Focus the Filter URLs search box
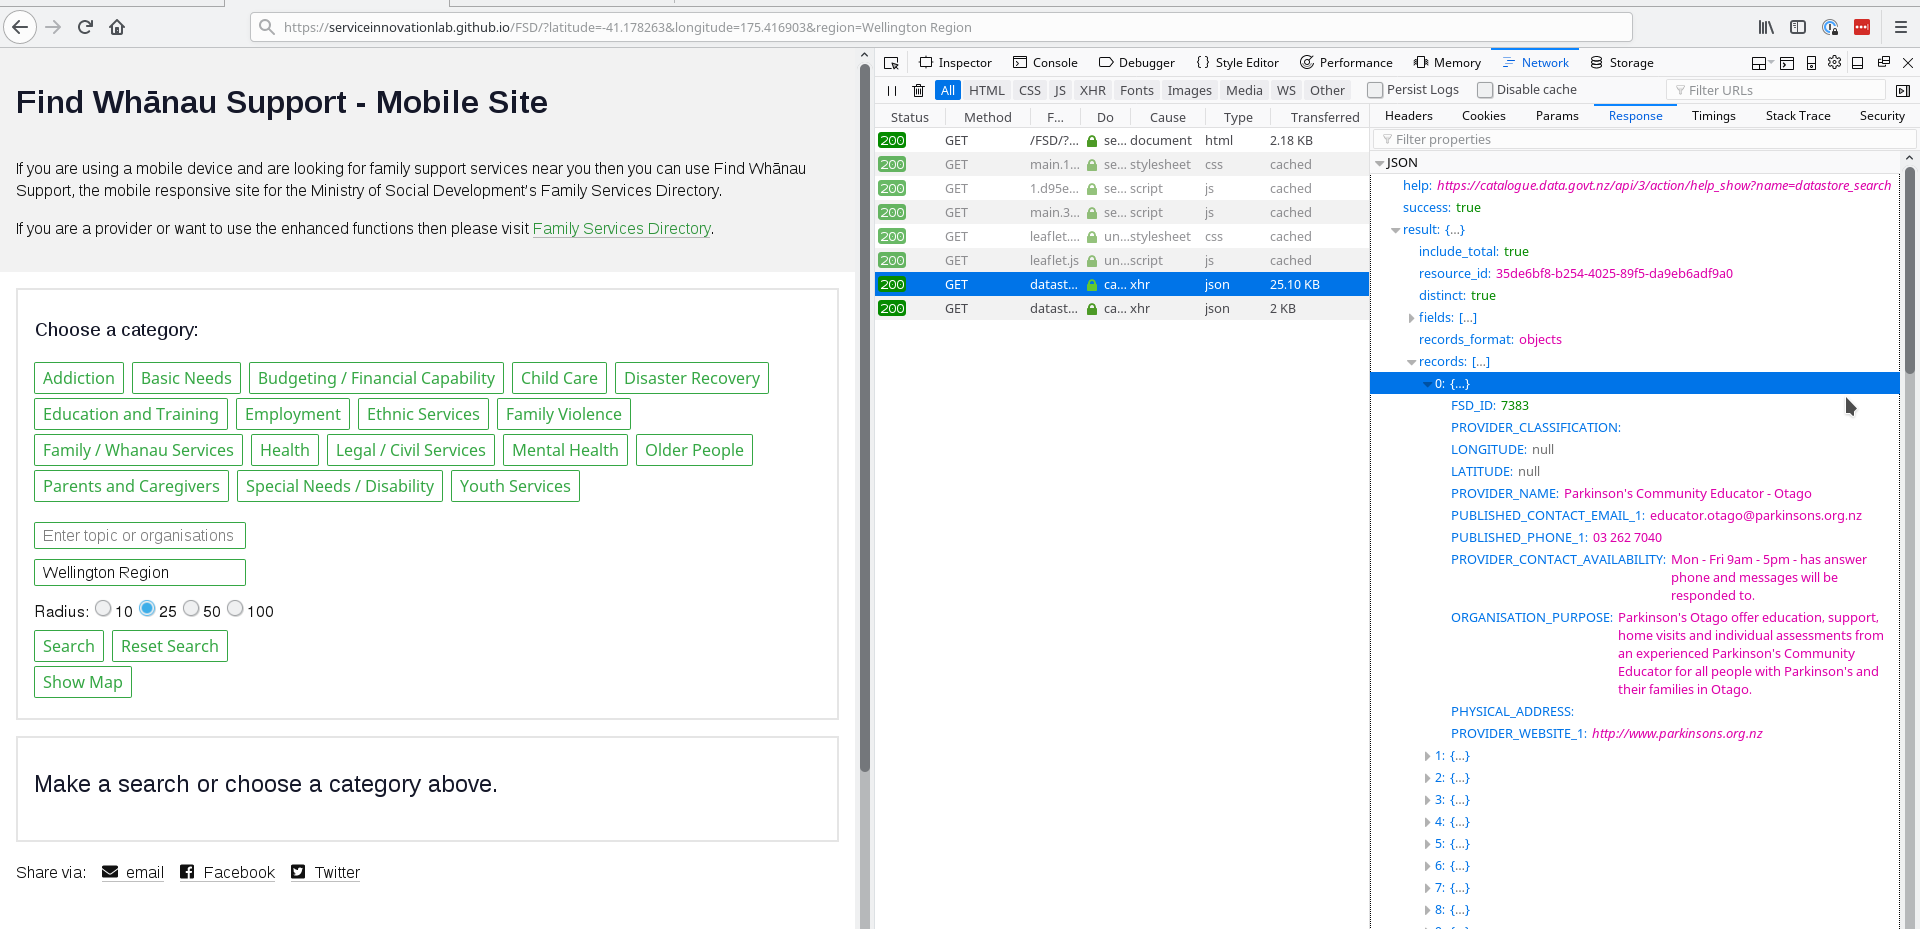1920x929 pixels. [x=1775, y=90]
